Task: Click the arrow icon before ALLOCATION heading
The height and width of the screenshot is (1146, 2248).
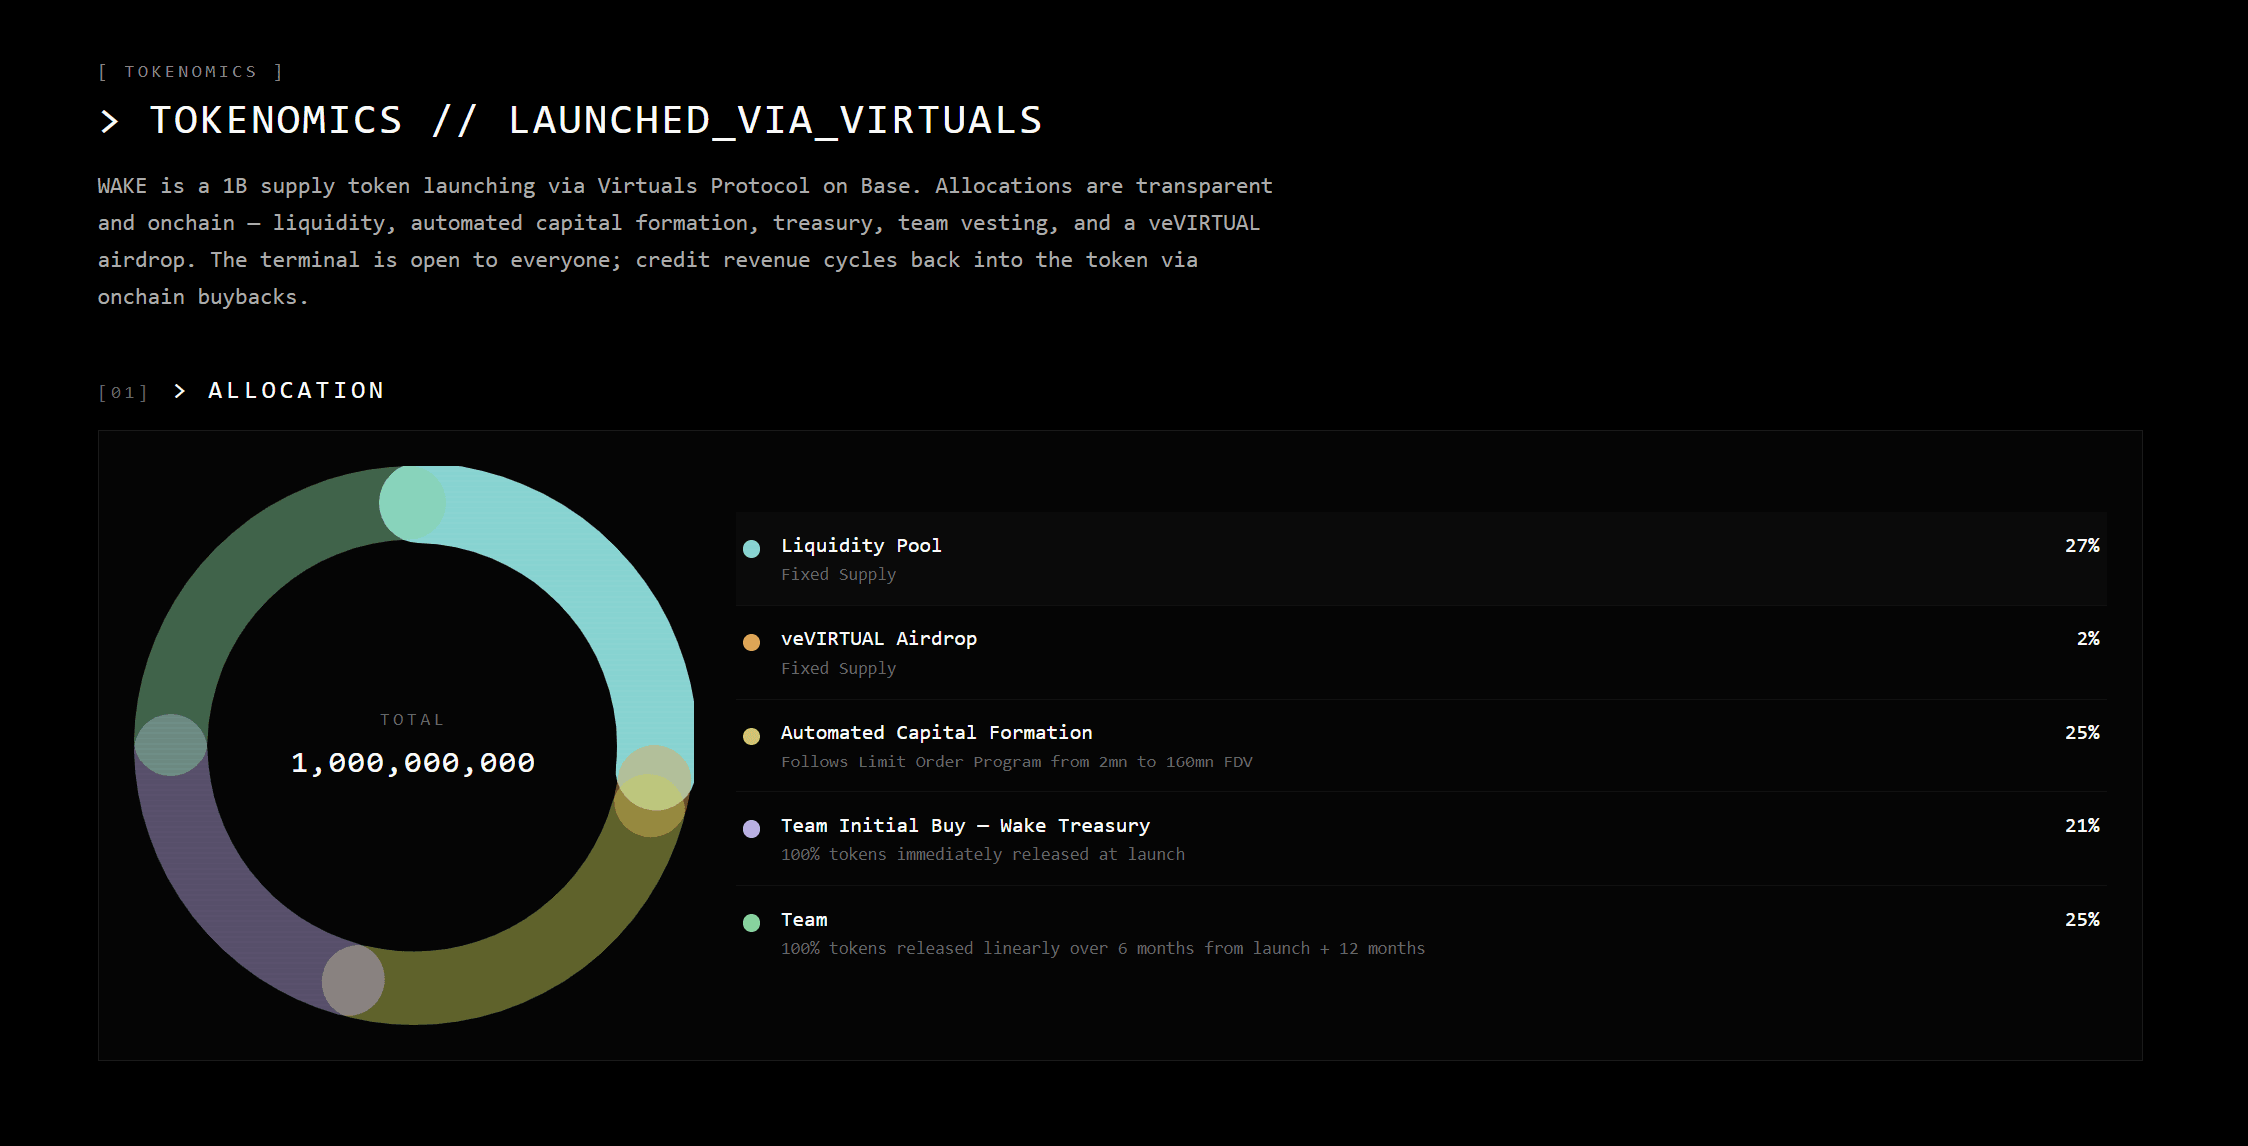Action: click(x=180, y=391)
